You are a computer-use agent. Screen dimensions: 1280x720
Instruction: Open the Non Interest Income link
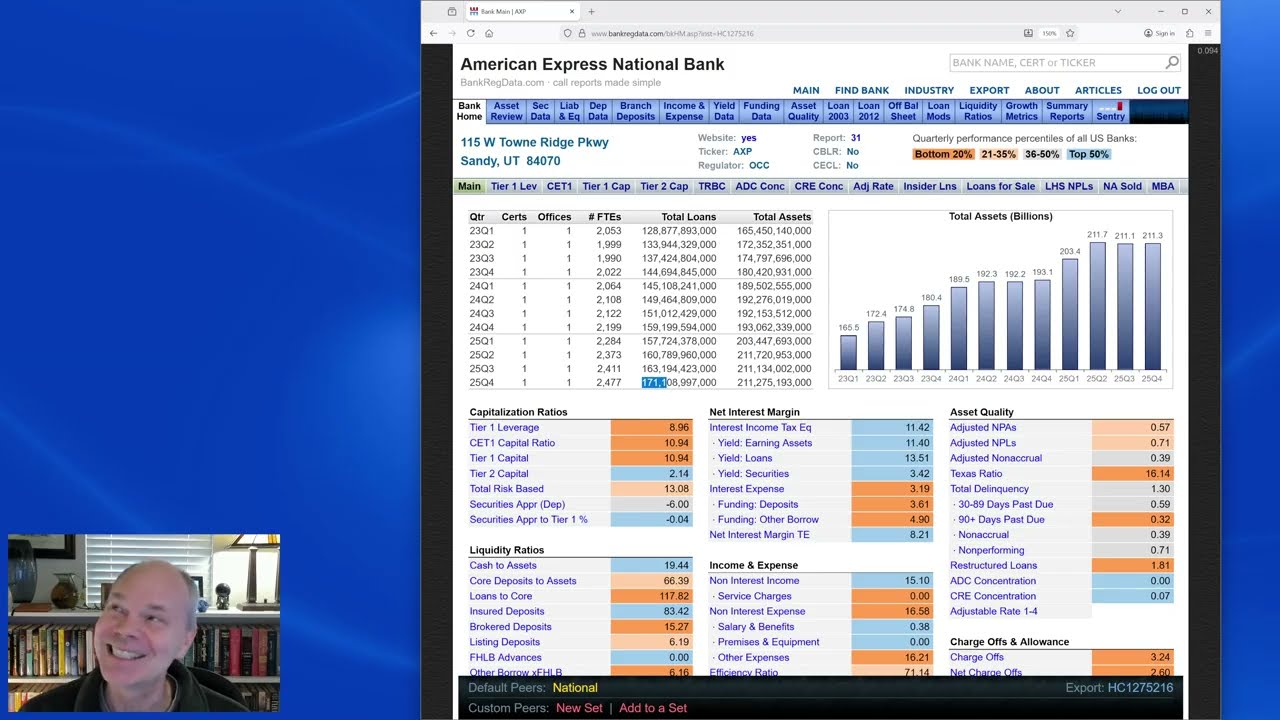tap(754, 581)
